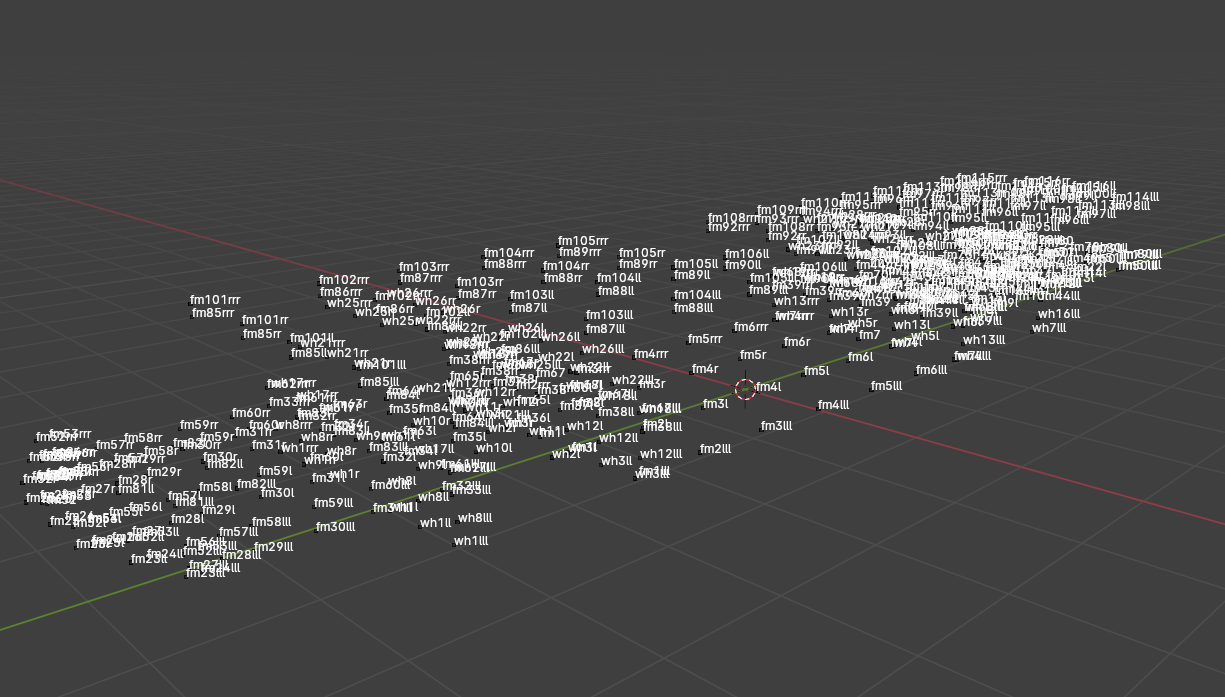Select the empty labeled fm2lll

[x=716, y=449]
